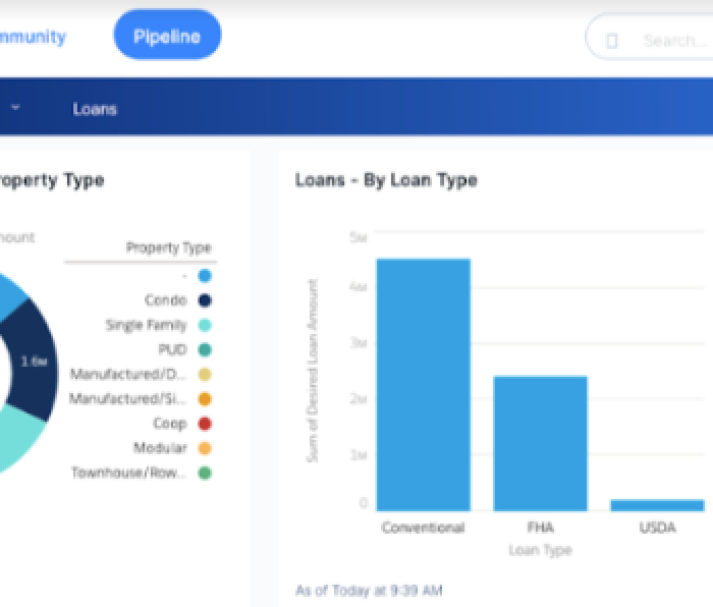Open the Loans - By Loan Type title
The height and width of the screenshot is (607, 713).
click(x=386, y=180)
